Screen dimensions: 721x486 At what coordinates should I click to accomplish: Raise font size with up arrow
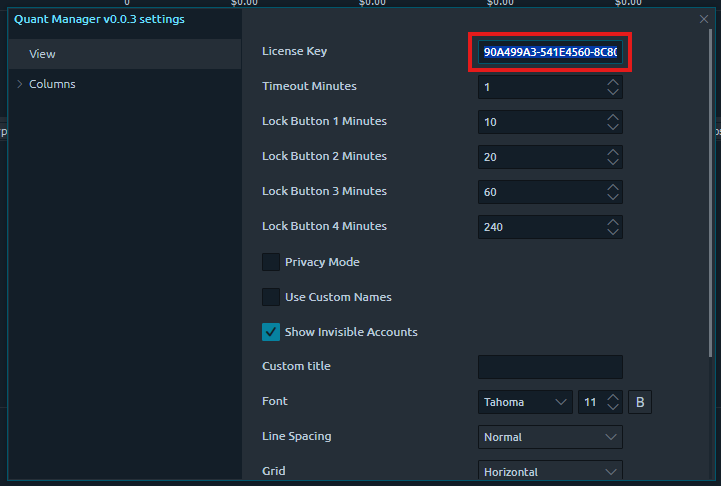click(x=613, y=397)
